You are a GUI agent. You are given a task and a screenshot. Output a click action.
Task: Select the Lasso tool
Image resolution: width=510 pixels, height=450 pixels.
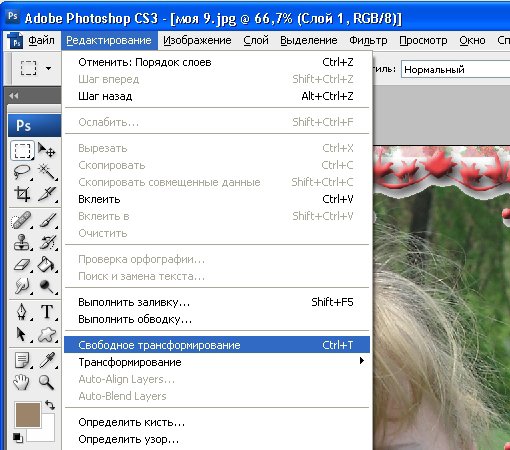22,172
